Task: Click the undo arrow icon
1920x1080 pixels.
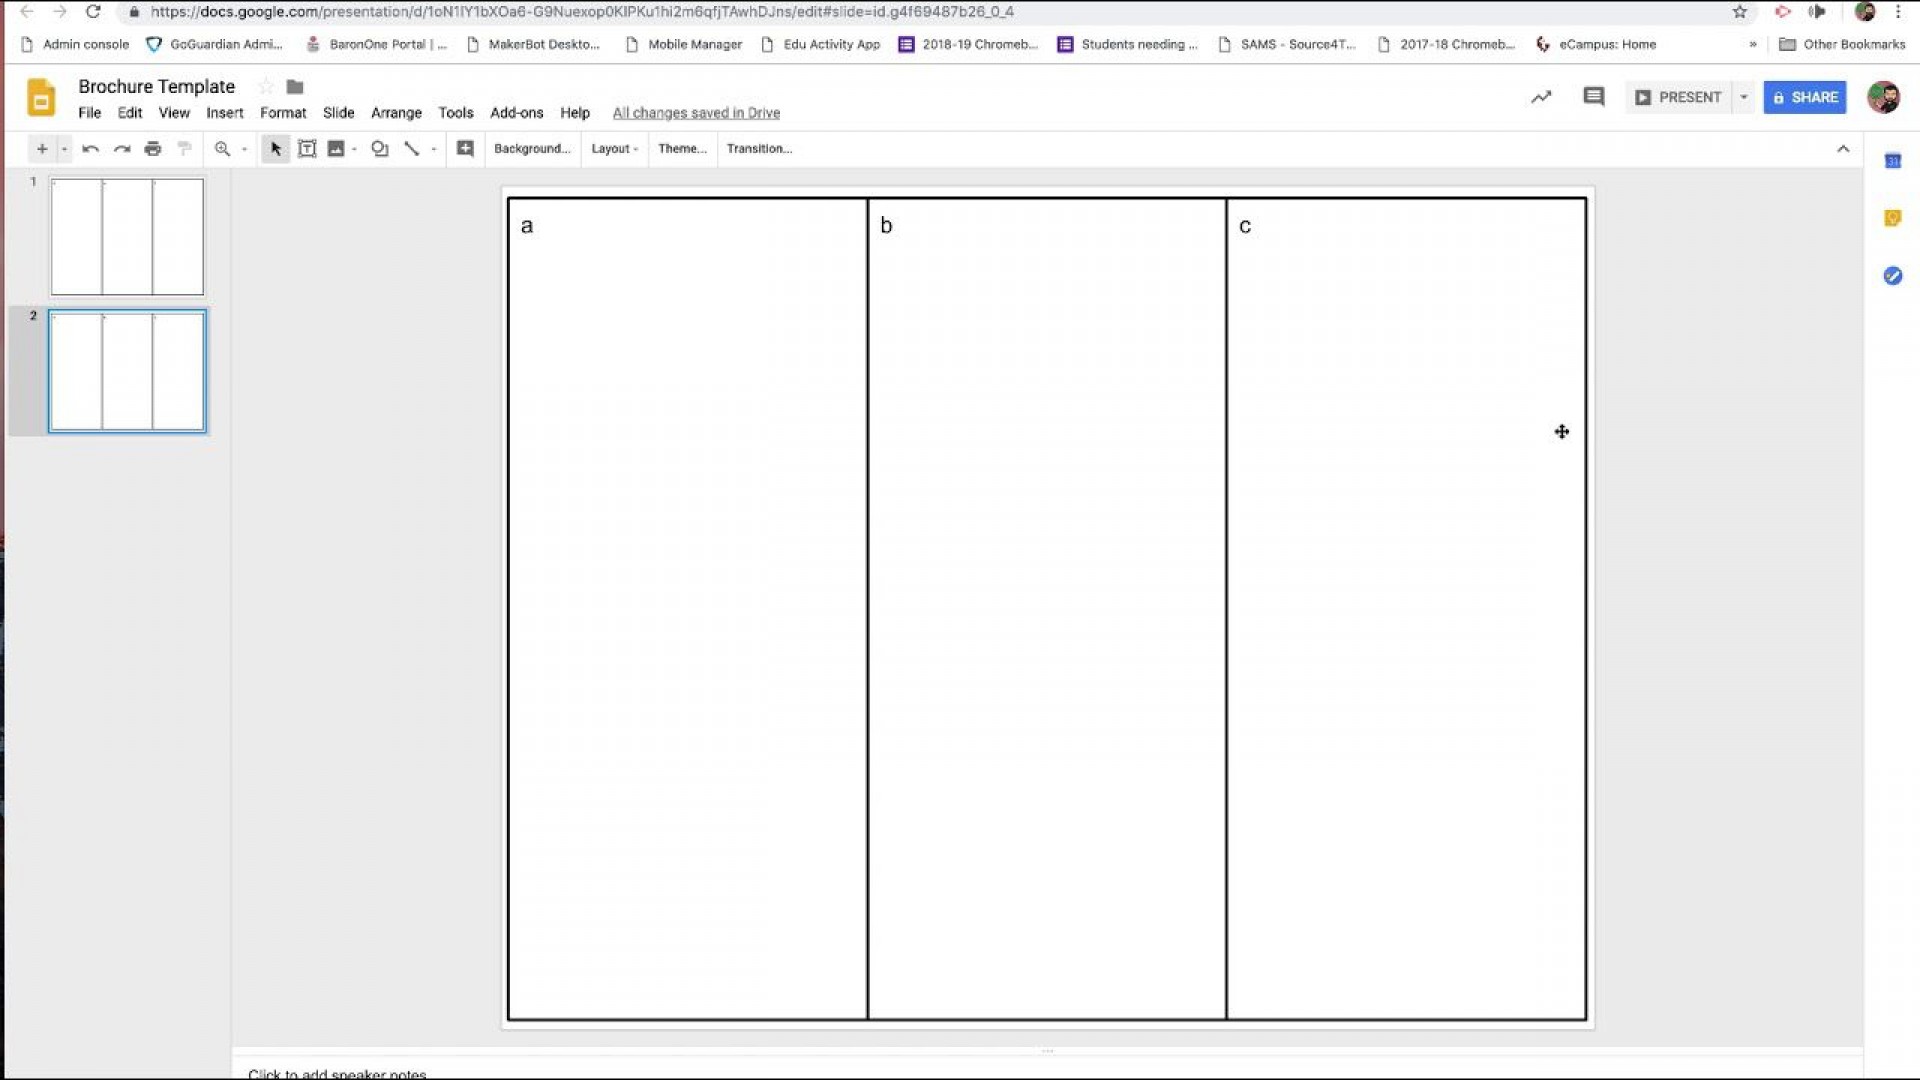Action: click(90, 149)
